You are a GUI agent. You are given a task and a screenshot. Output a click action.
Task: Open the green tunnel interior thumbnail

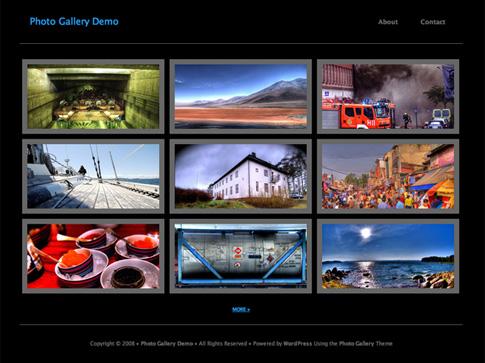pyautogui.click(x=93, y=97)
